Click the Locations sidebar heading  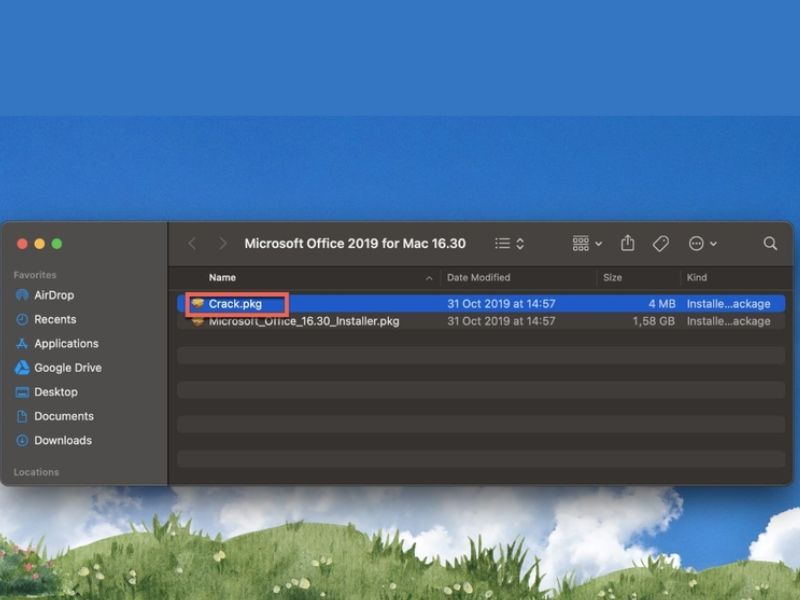click(x=36, y=472)
